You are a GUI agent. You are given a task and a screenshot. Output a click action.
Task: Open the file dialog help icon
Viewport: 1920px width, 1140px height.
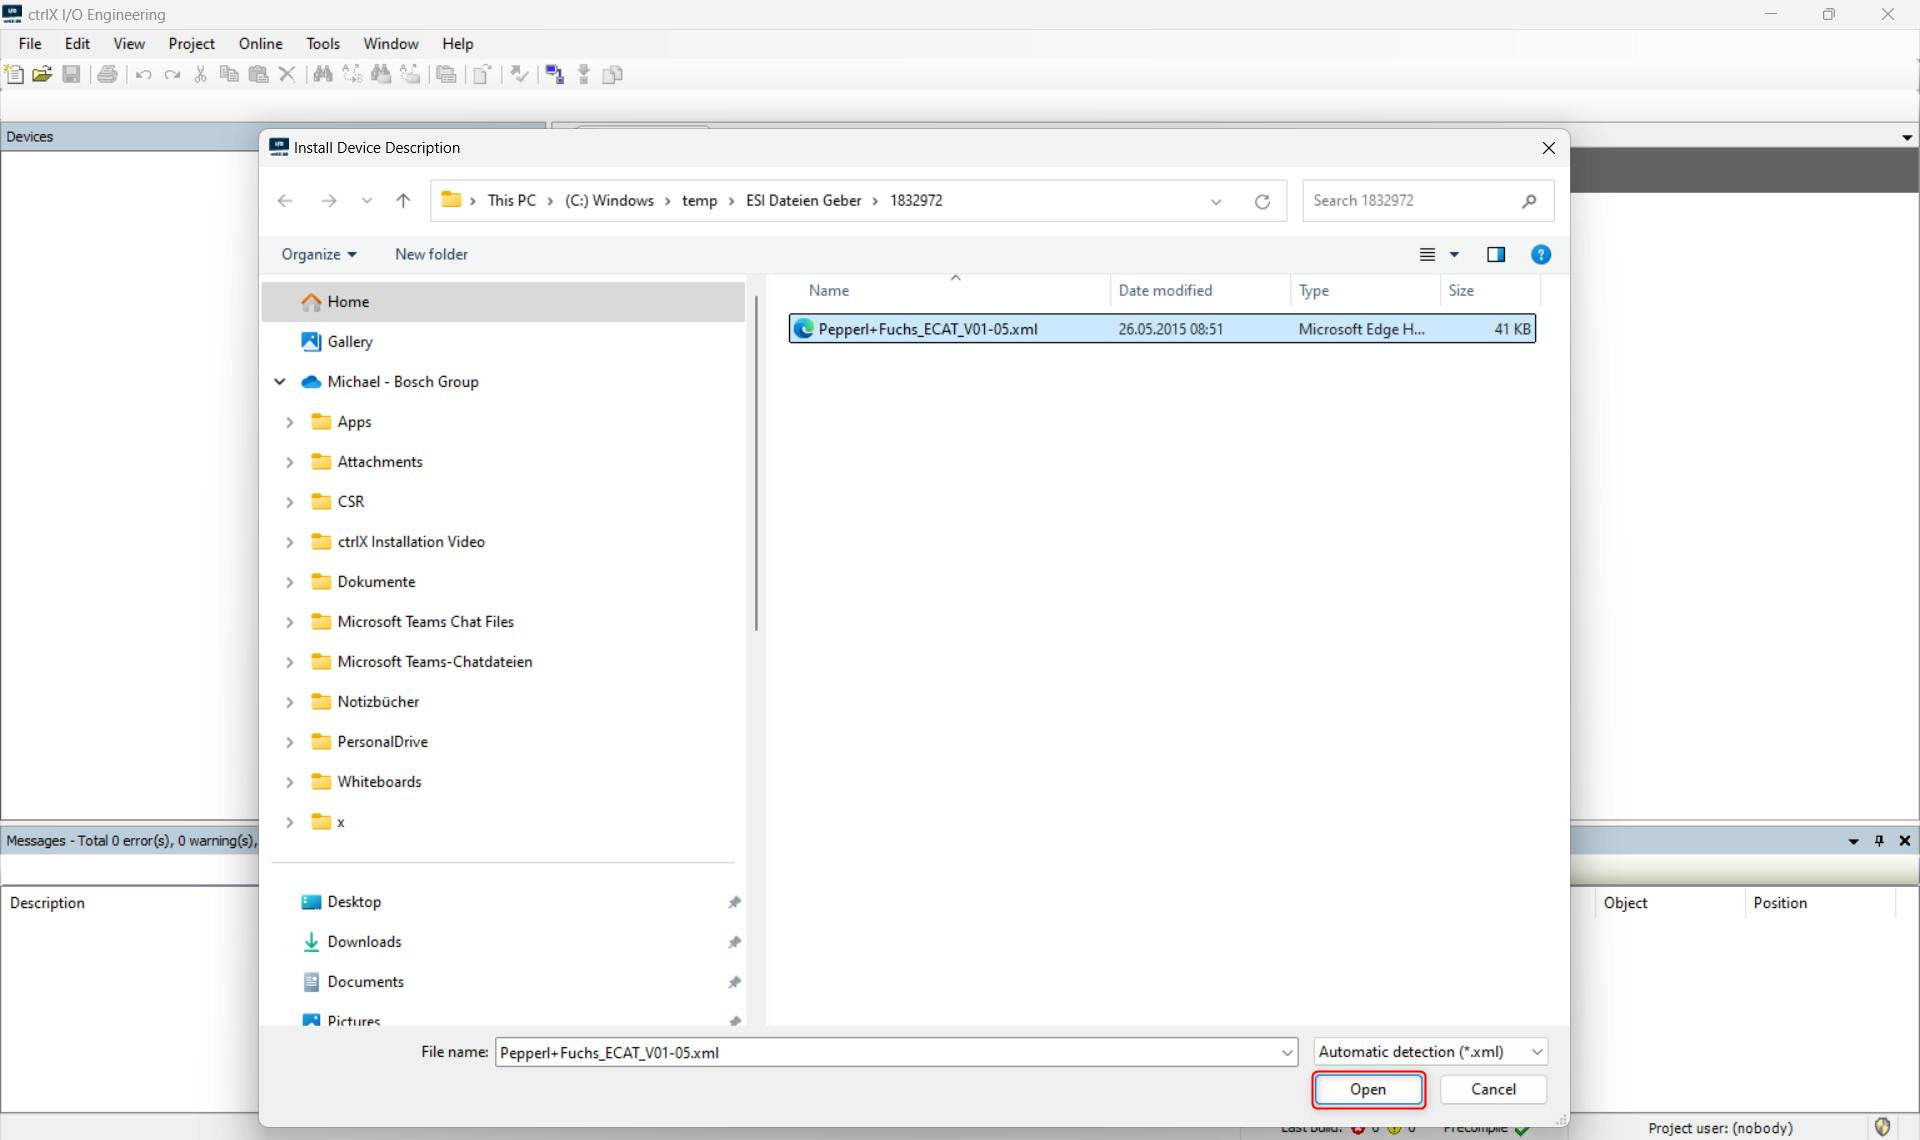click(x=1541, y=255)
